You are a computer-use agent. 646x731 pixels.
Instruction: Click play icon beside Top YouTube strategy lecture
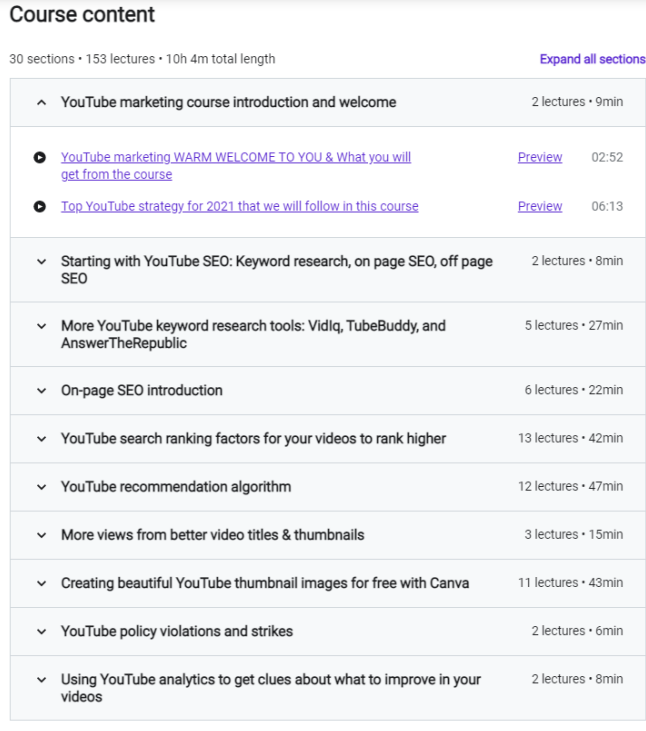pyautogui.click(x=40, y=207)
